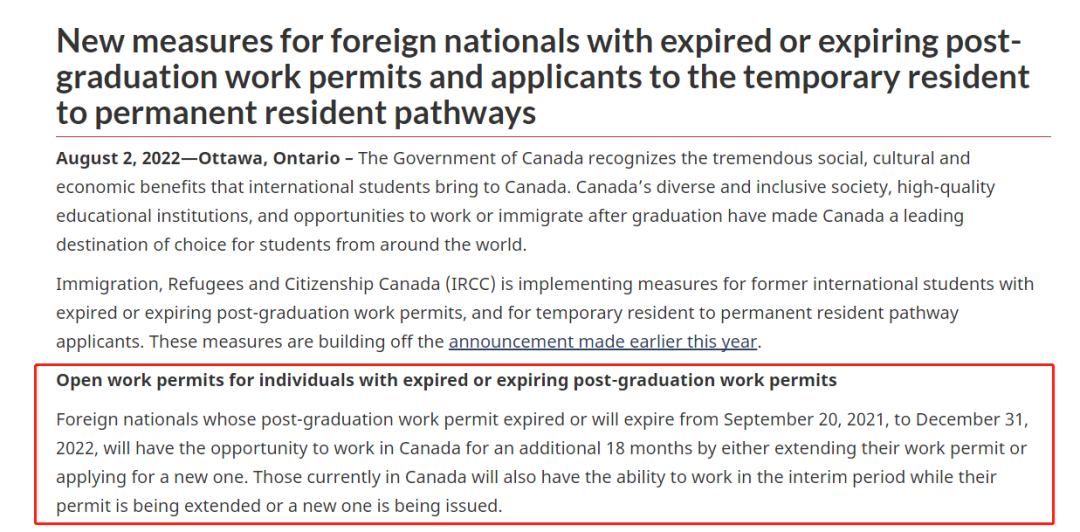Click the paragraph beginning 'Foreign nationals whose post-graduation'
The height and width of the screenshot is (532, 1080).
tap(541, 463)
